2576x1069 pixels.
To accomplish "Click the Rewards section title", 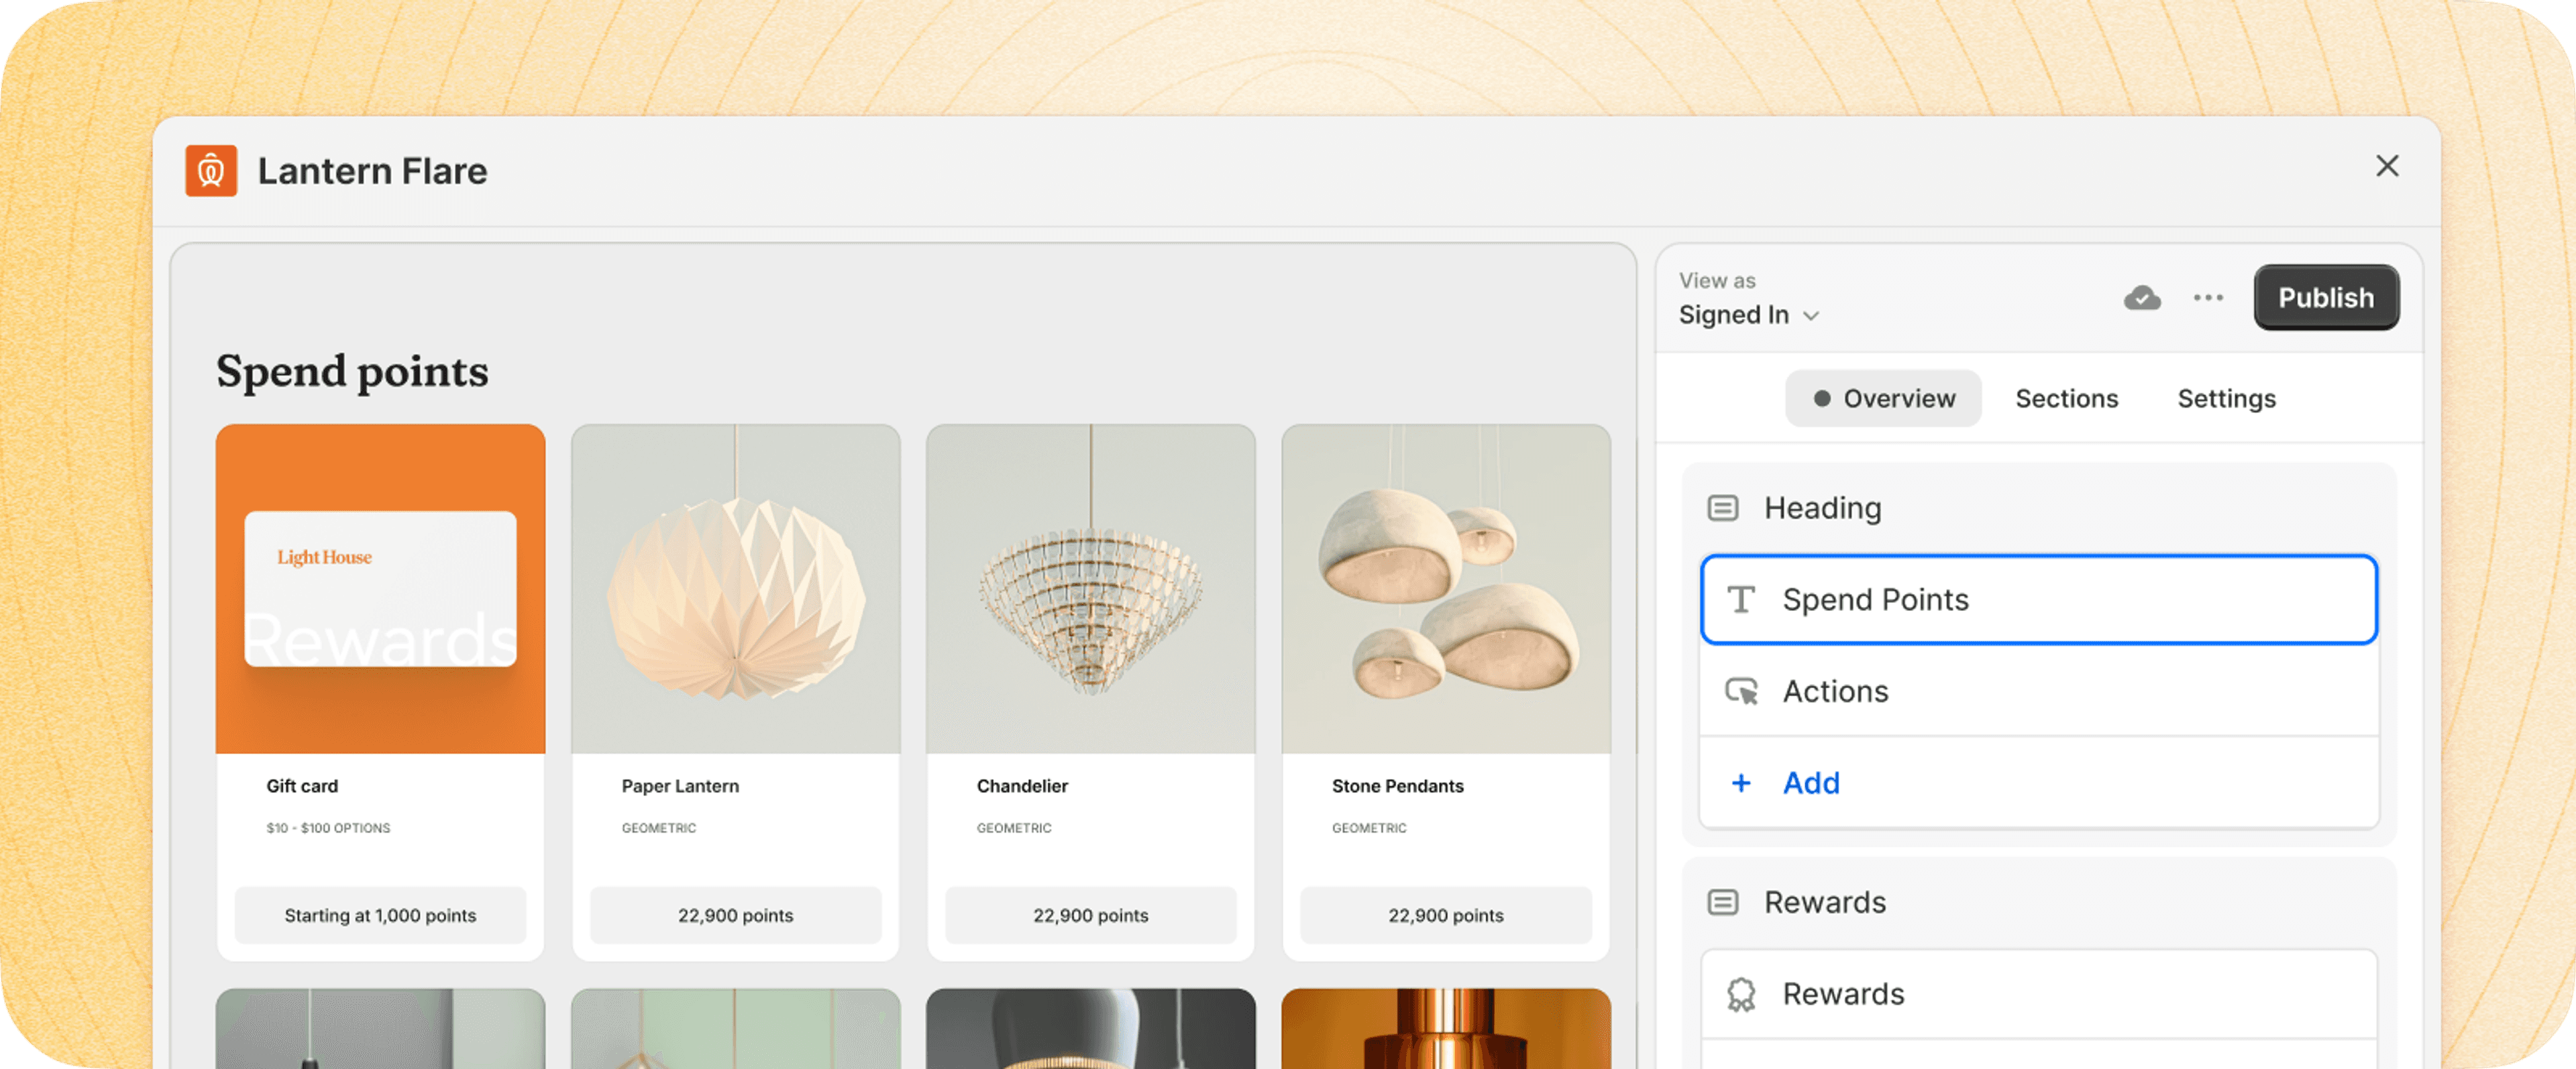I will (1824, 903).
